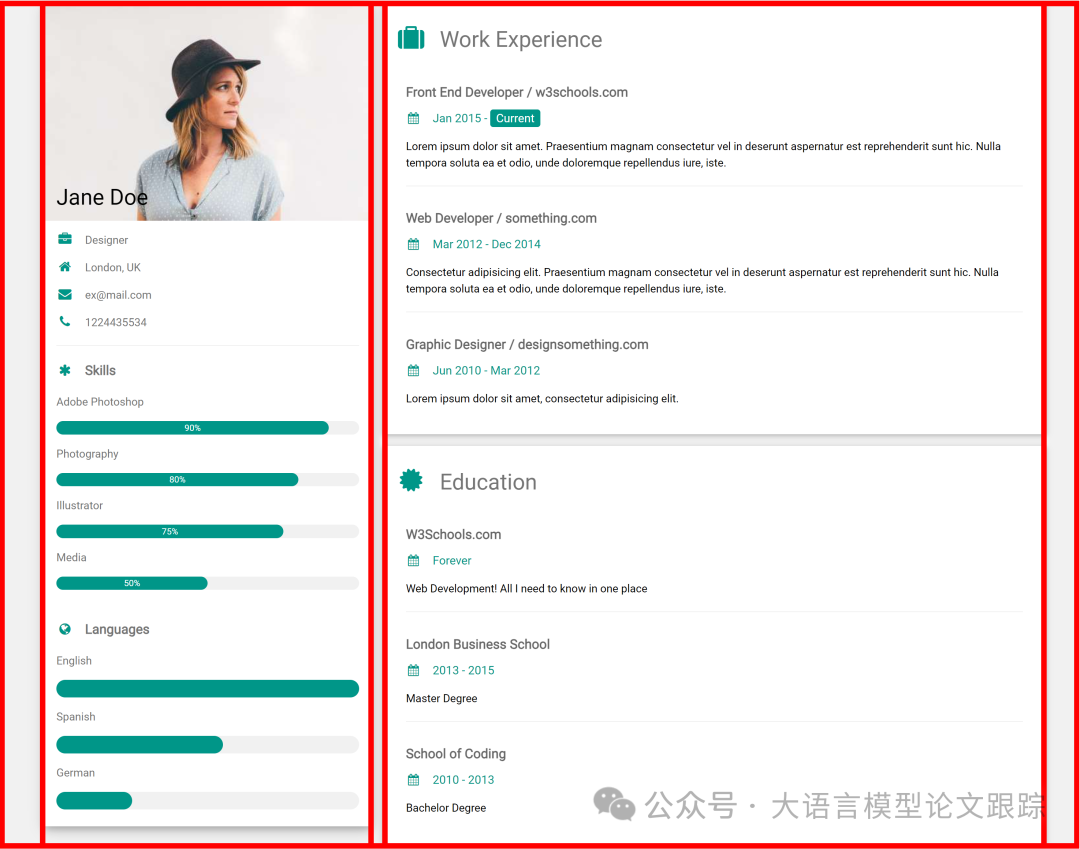Click the Jun 2010 - Mar 2012 date
Viewport: 1080px width, 849px height.
(x=486, y=370)
